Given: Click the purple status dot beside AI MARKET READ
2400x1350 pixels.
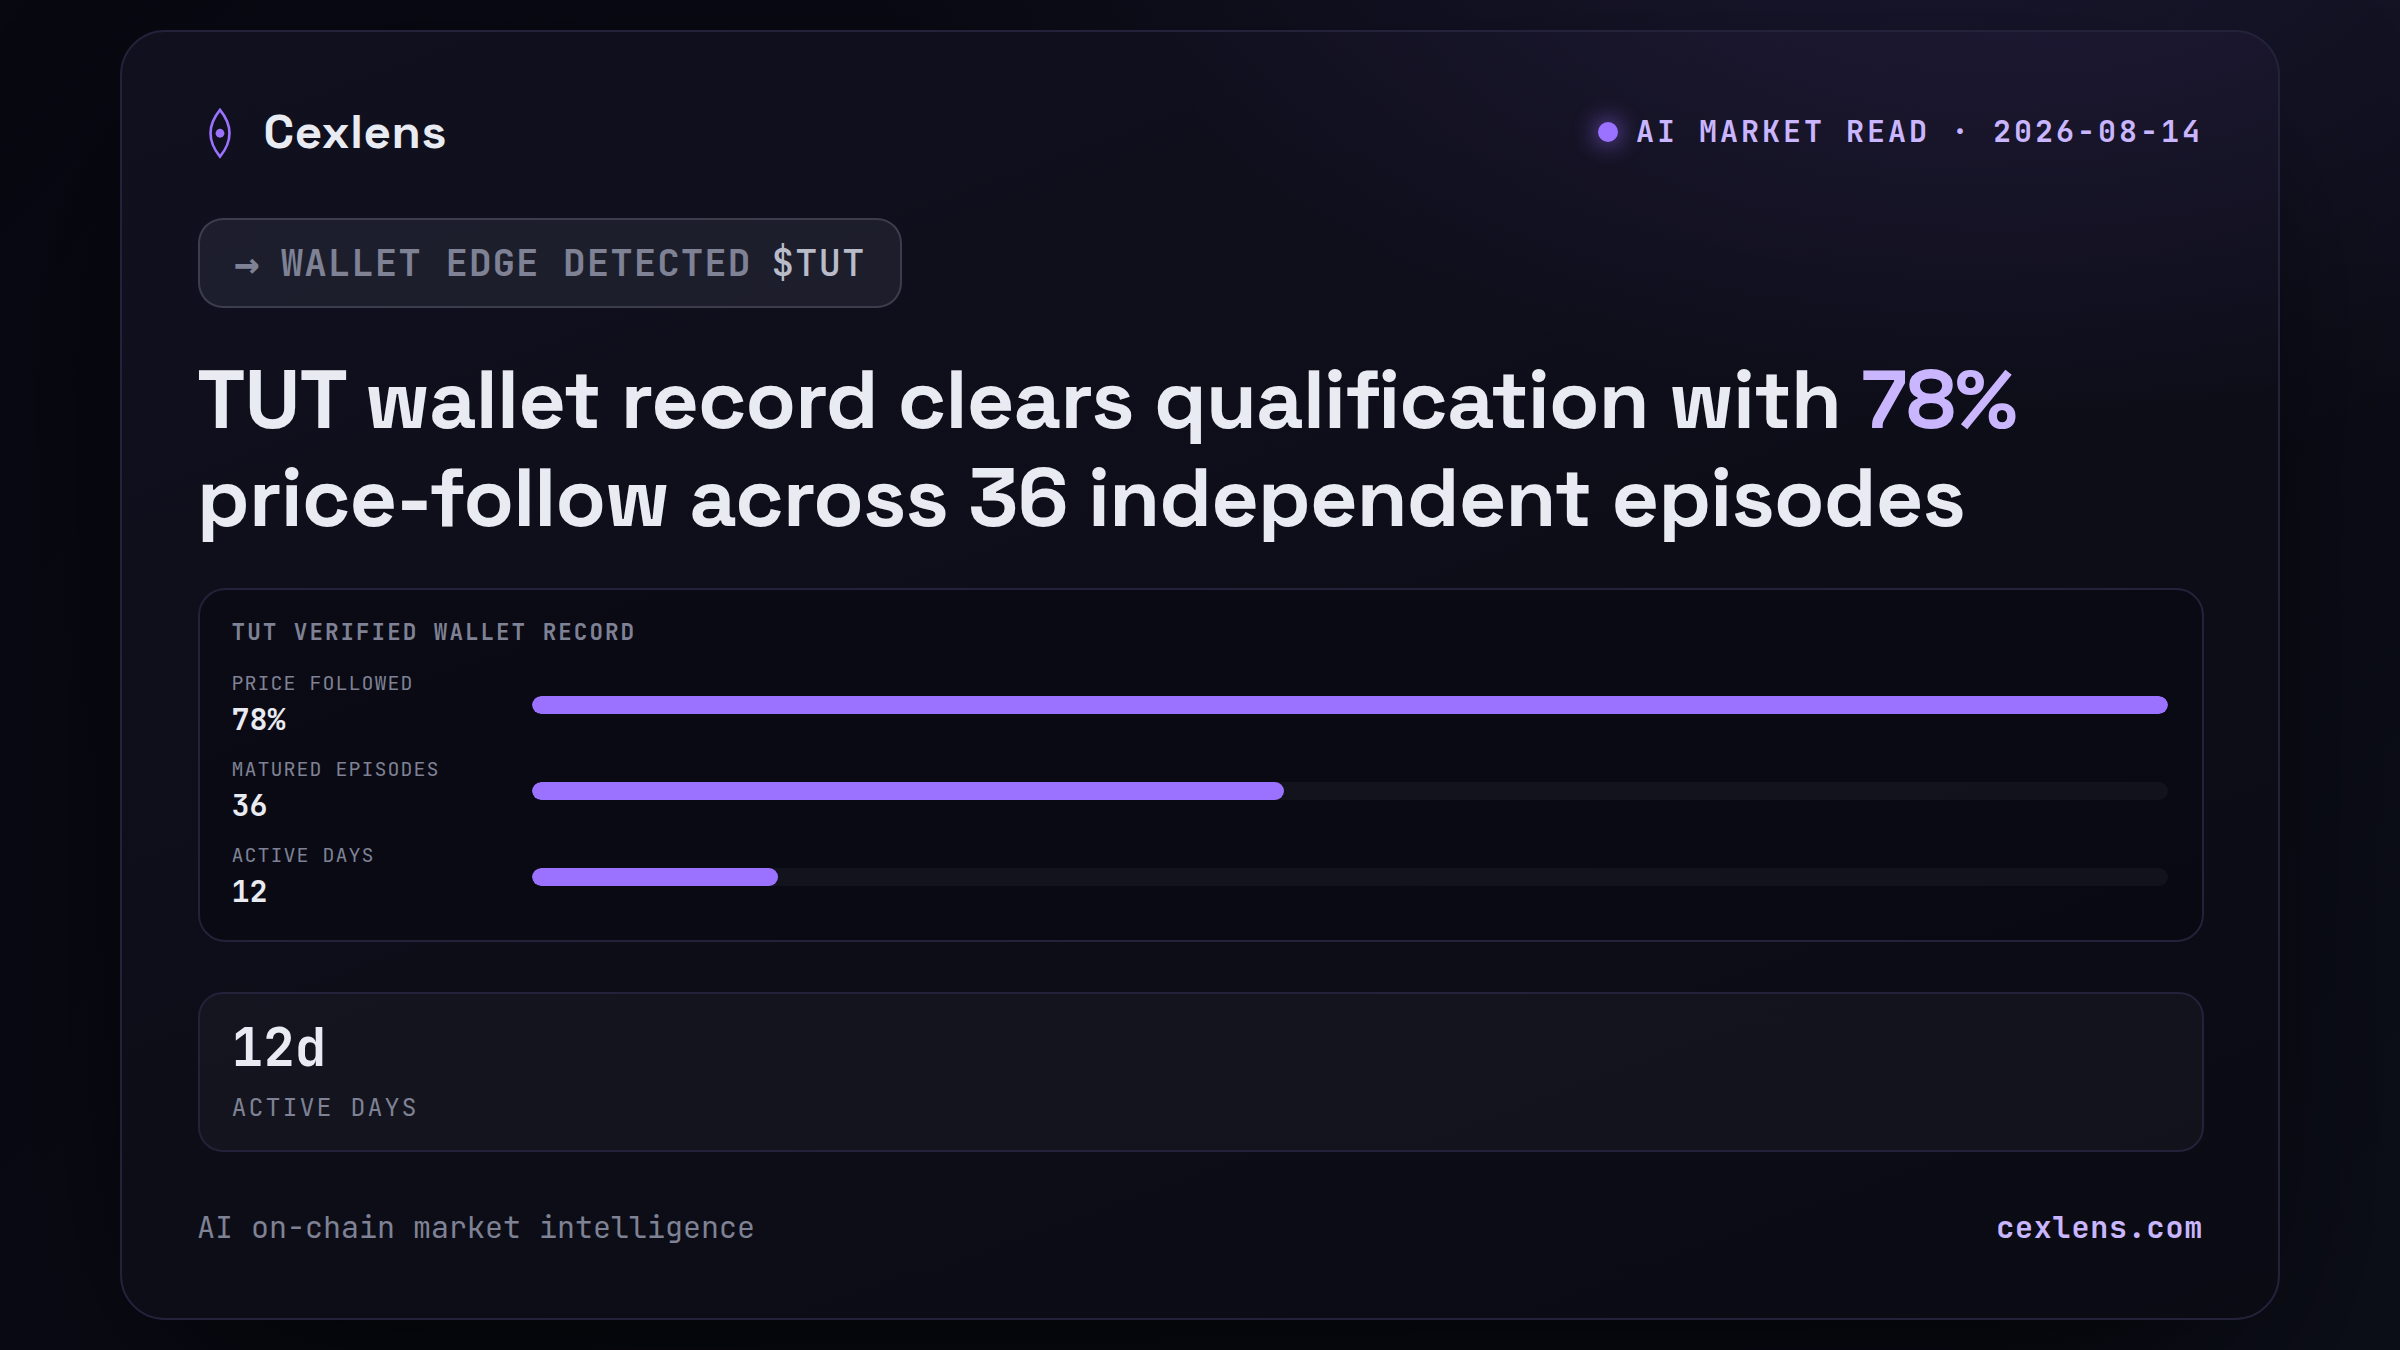Looking at the screenshot, I should click(1608, 132).
